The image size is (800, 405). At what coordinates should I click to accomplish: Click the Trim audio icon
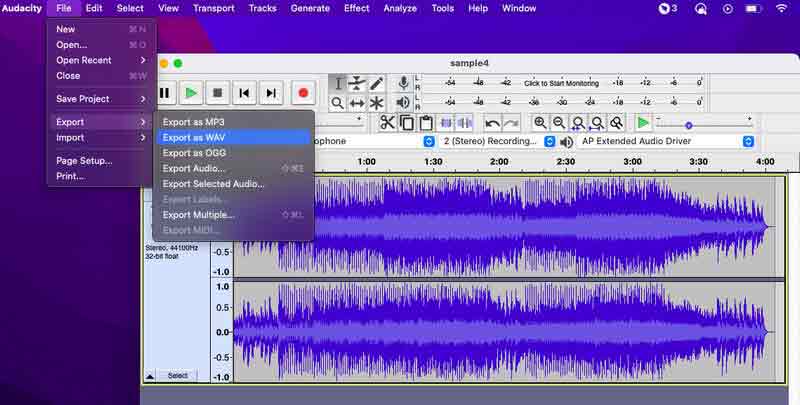point(446,123)
